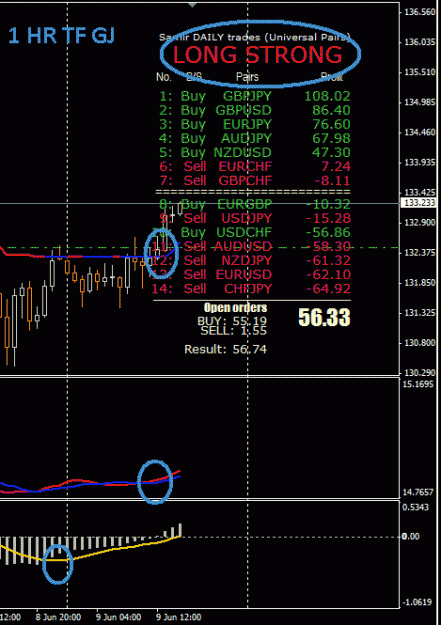
Task: Select the 14.7657 indicator scale value
Action: 418,493
